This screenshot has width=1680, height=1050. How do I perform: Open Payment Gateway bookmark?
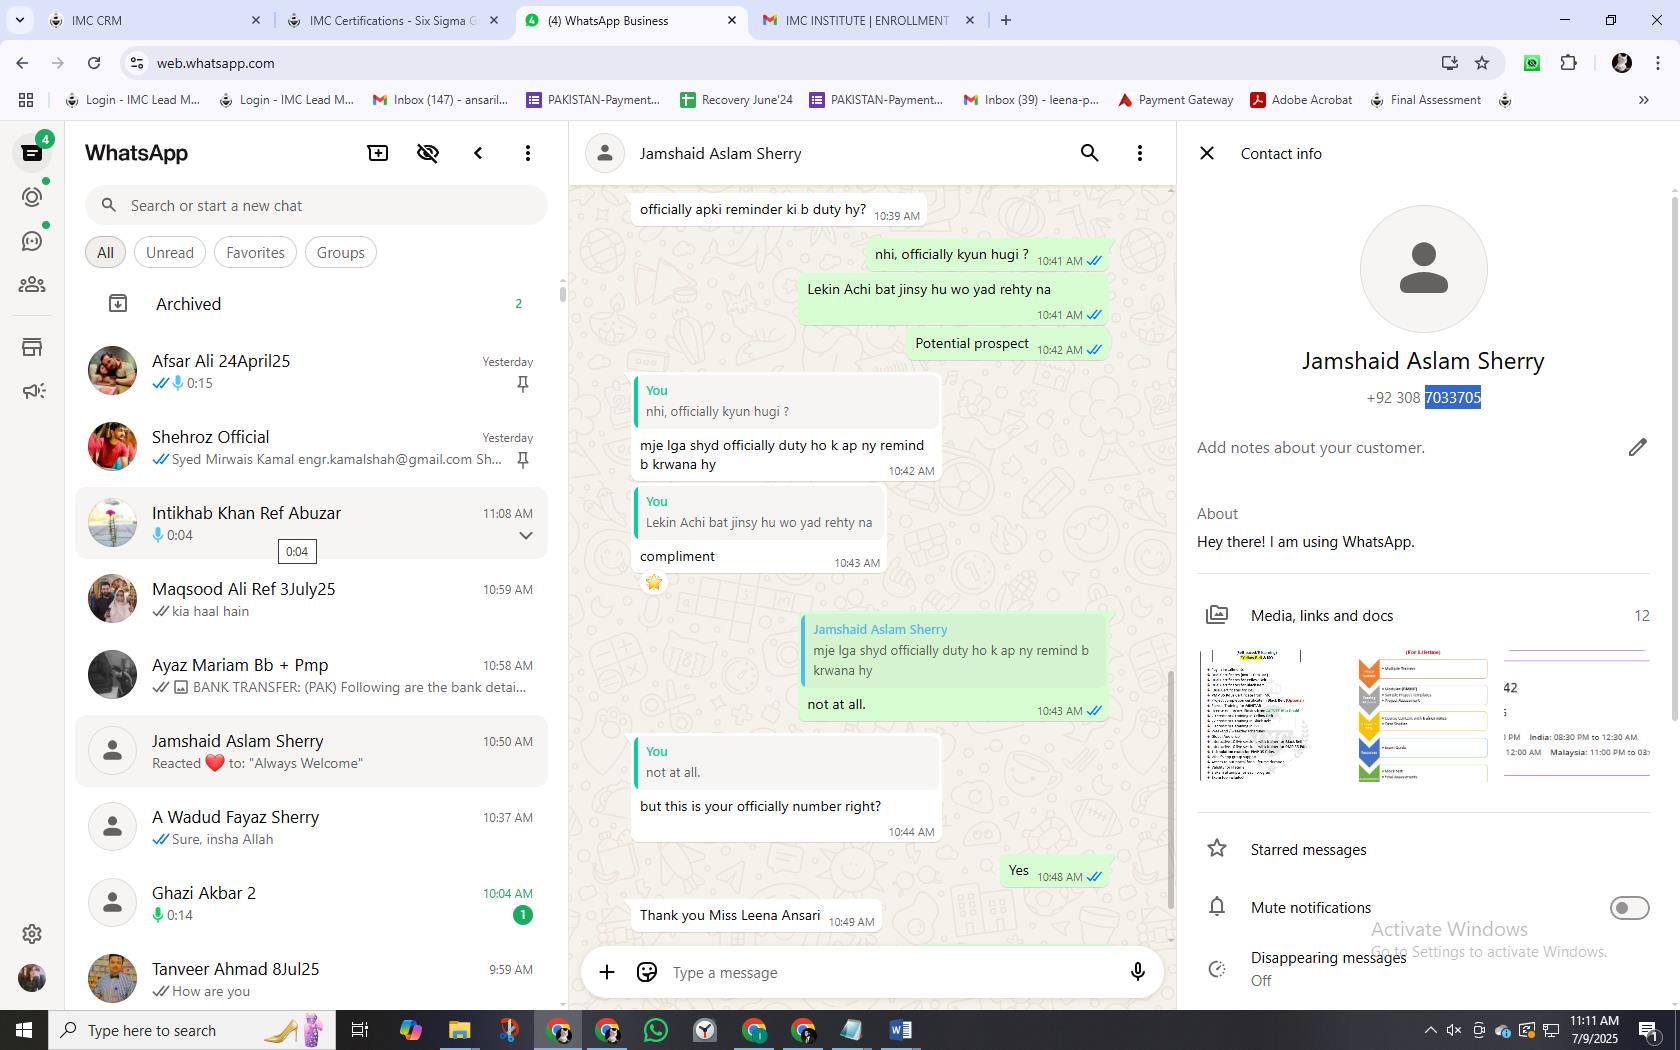pyautogui.click(x=1176, y=100)
